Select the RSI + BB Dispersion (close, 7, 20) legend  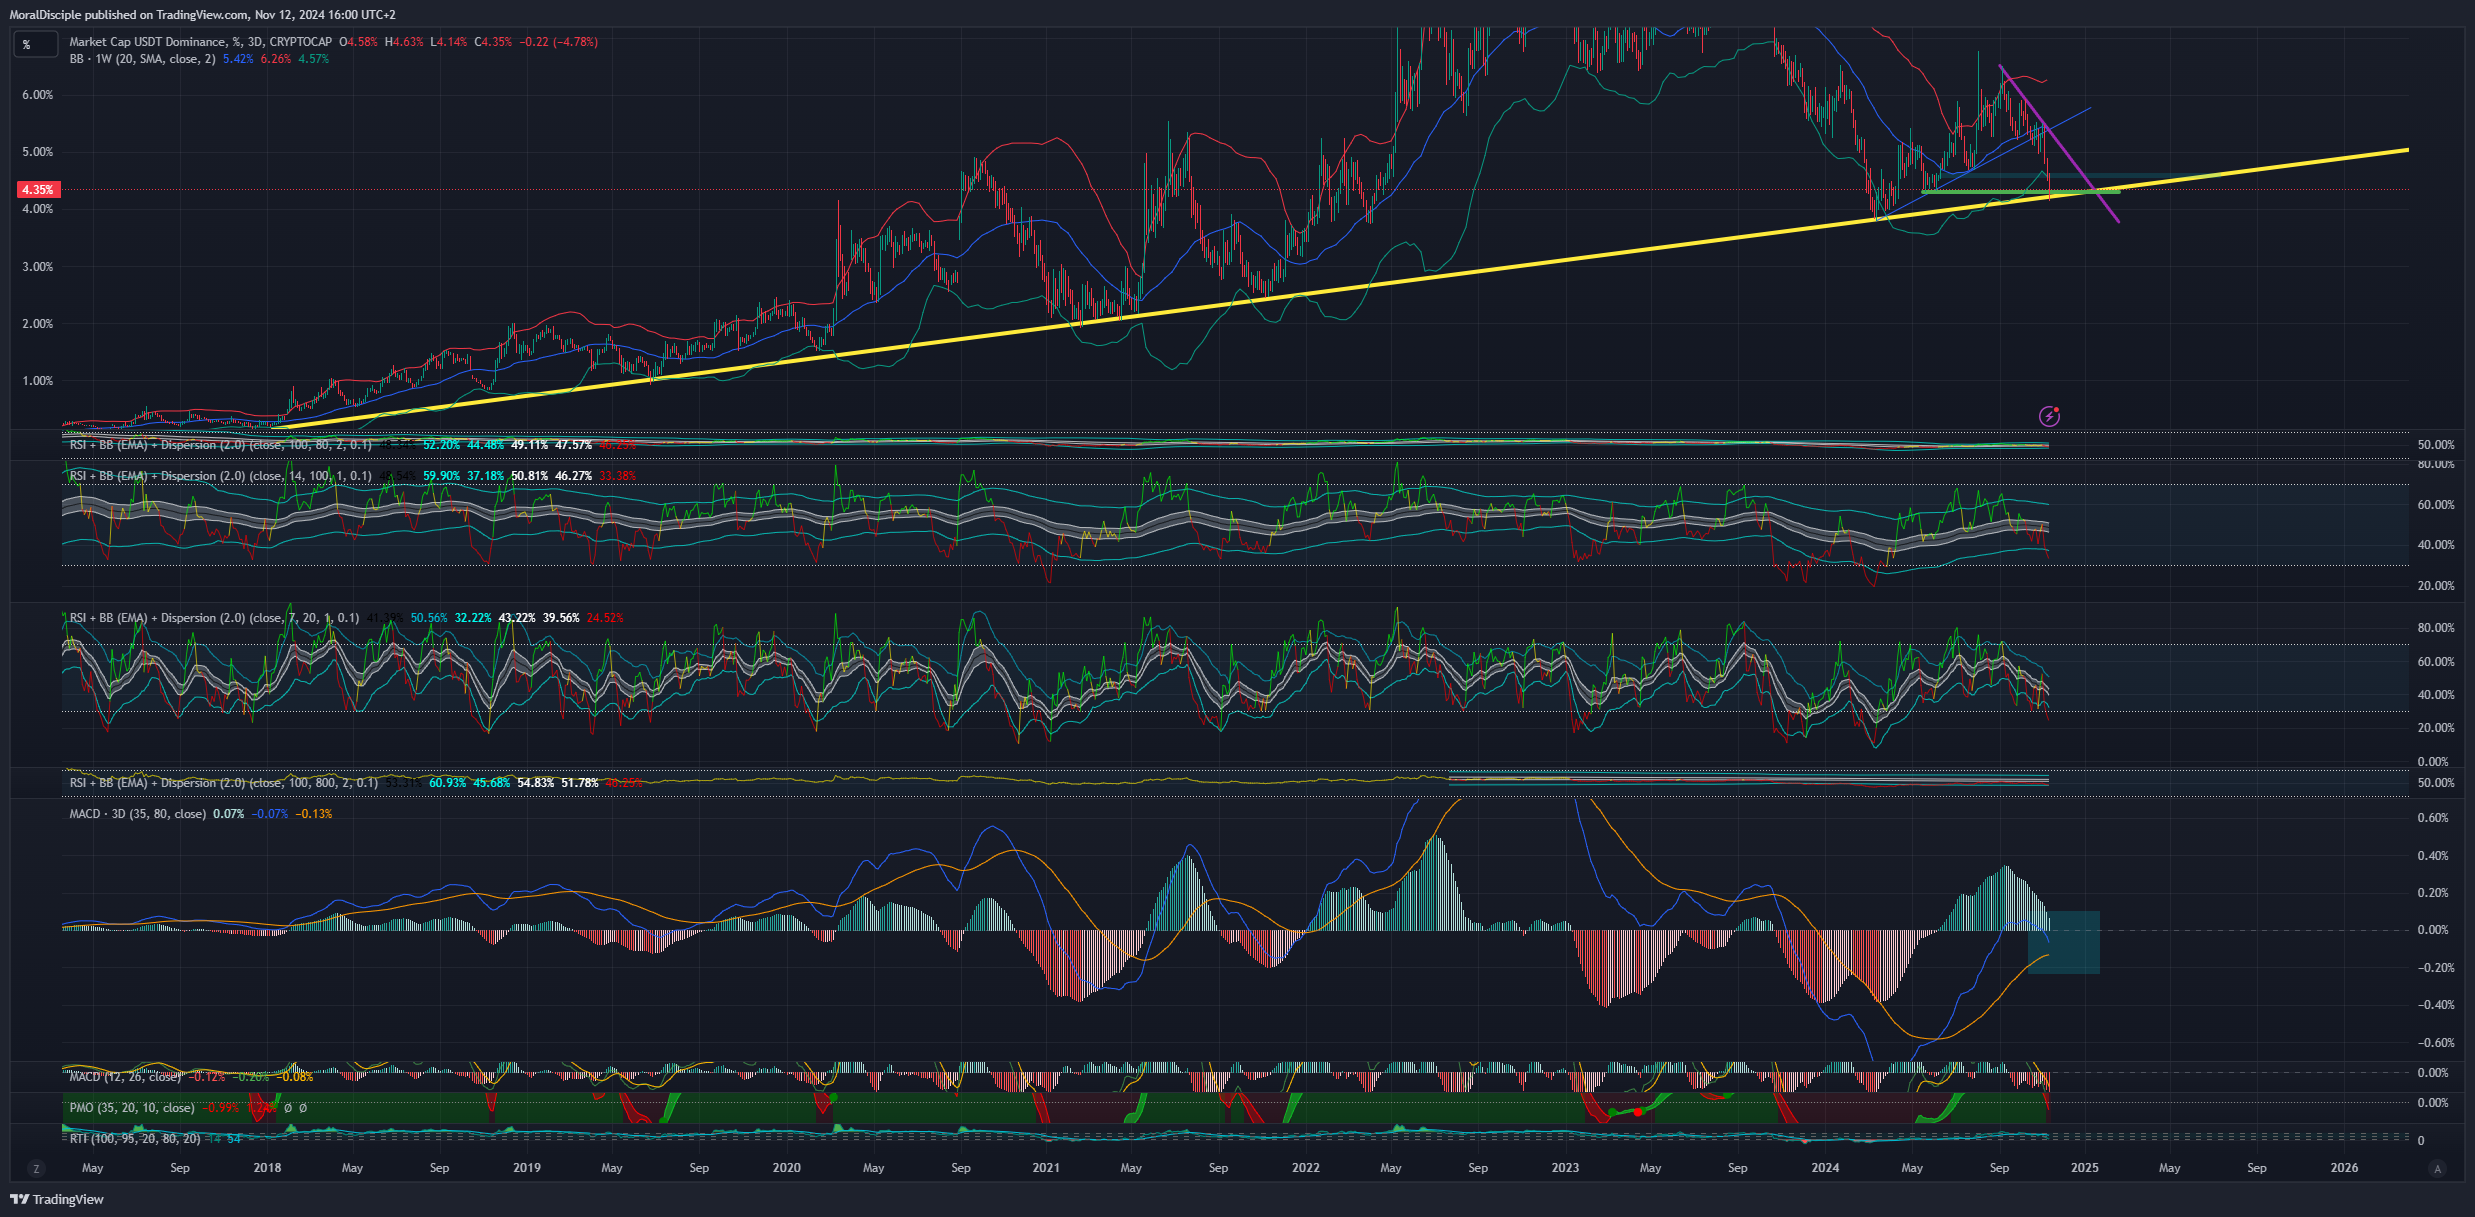(x=214, y=618)
